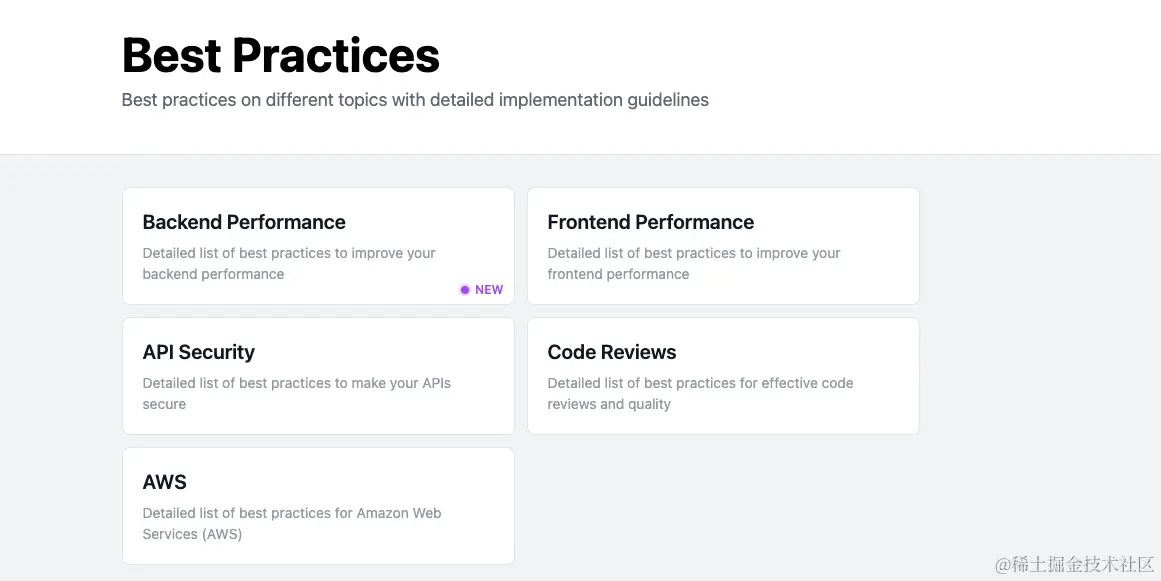Open the Code Reviews card title
The width and height of the screenshot is (1161, 581).
point(612,352)
